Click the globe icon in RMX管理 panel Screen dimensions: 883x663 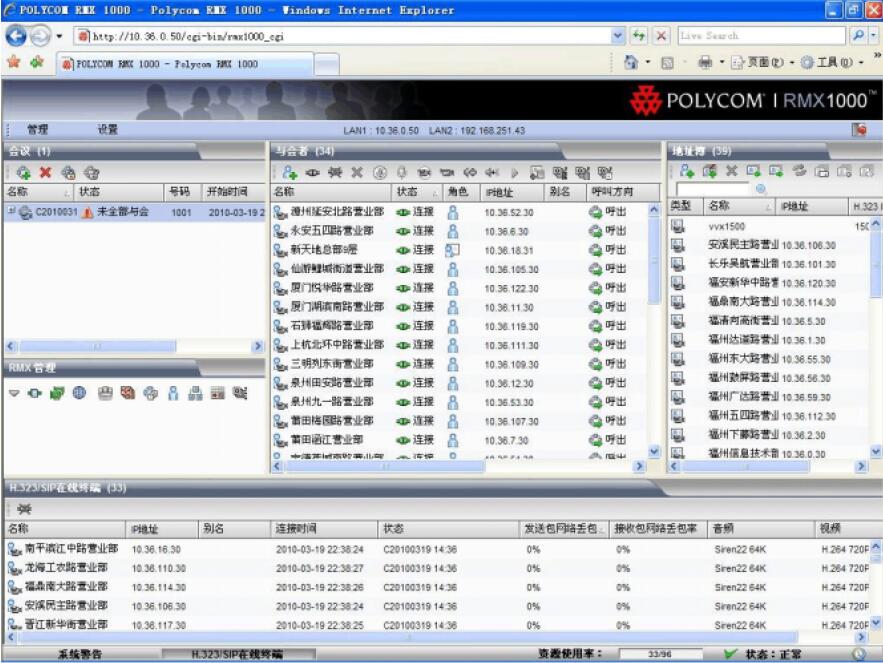point(78,393)
